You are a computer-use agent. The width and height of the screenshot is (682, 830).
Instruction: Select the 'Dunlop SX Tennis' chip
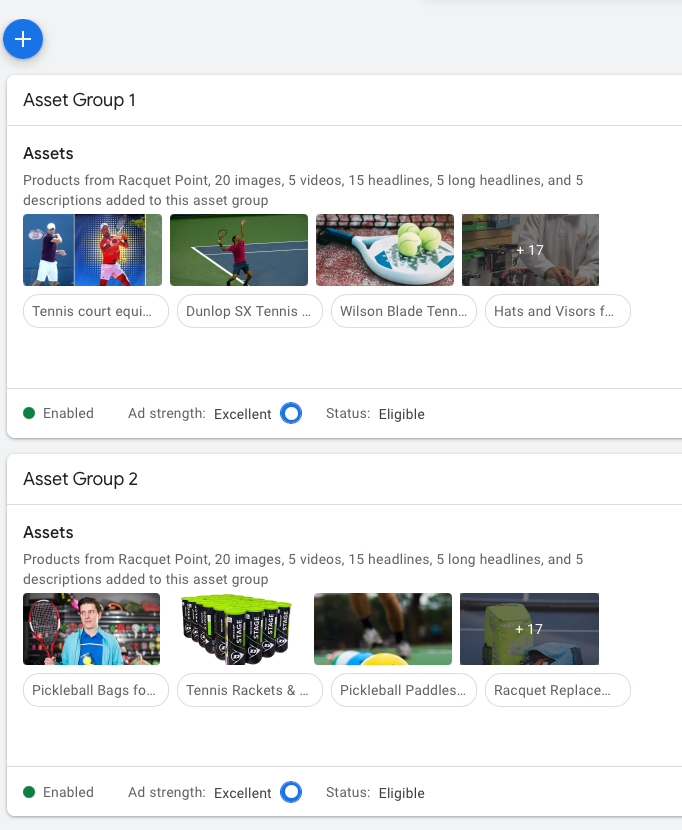[250, 311]
